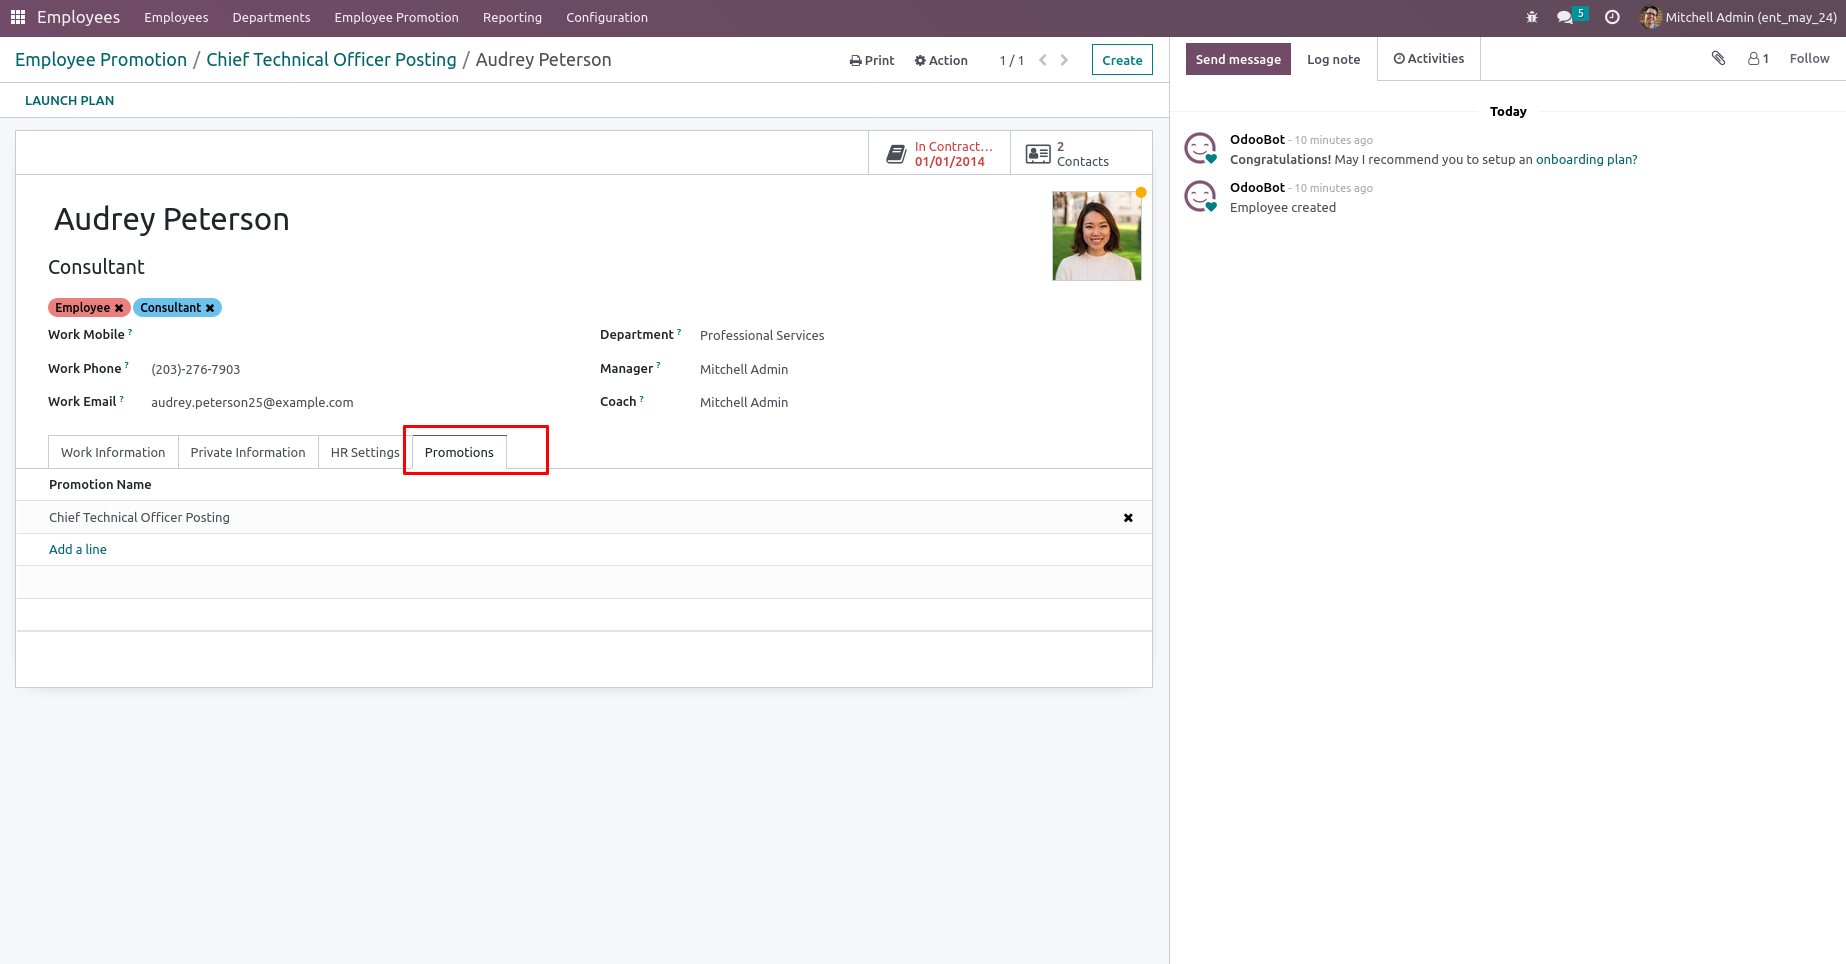This screenshot has width=1846, height=964.
Task: Open the Departments menu
Action: [271, 17]
